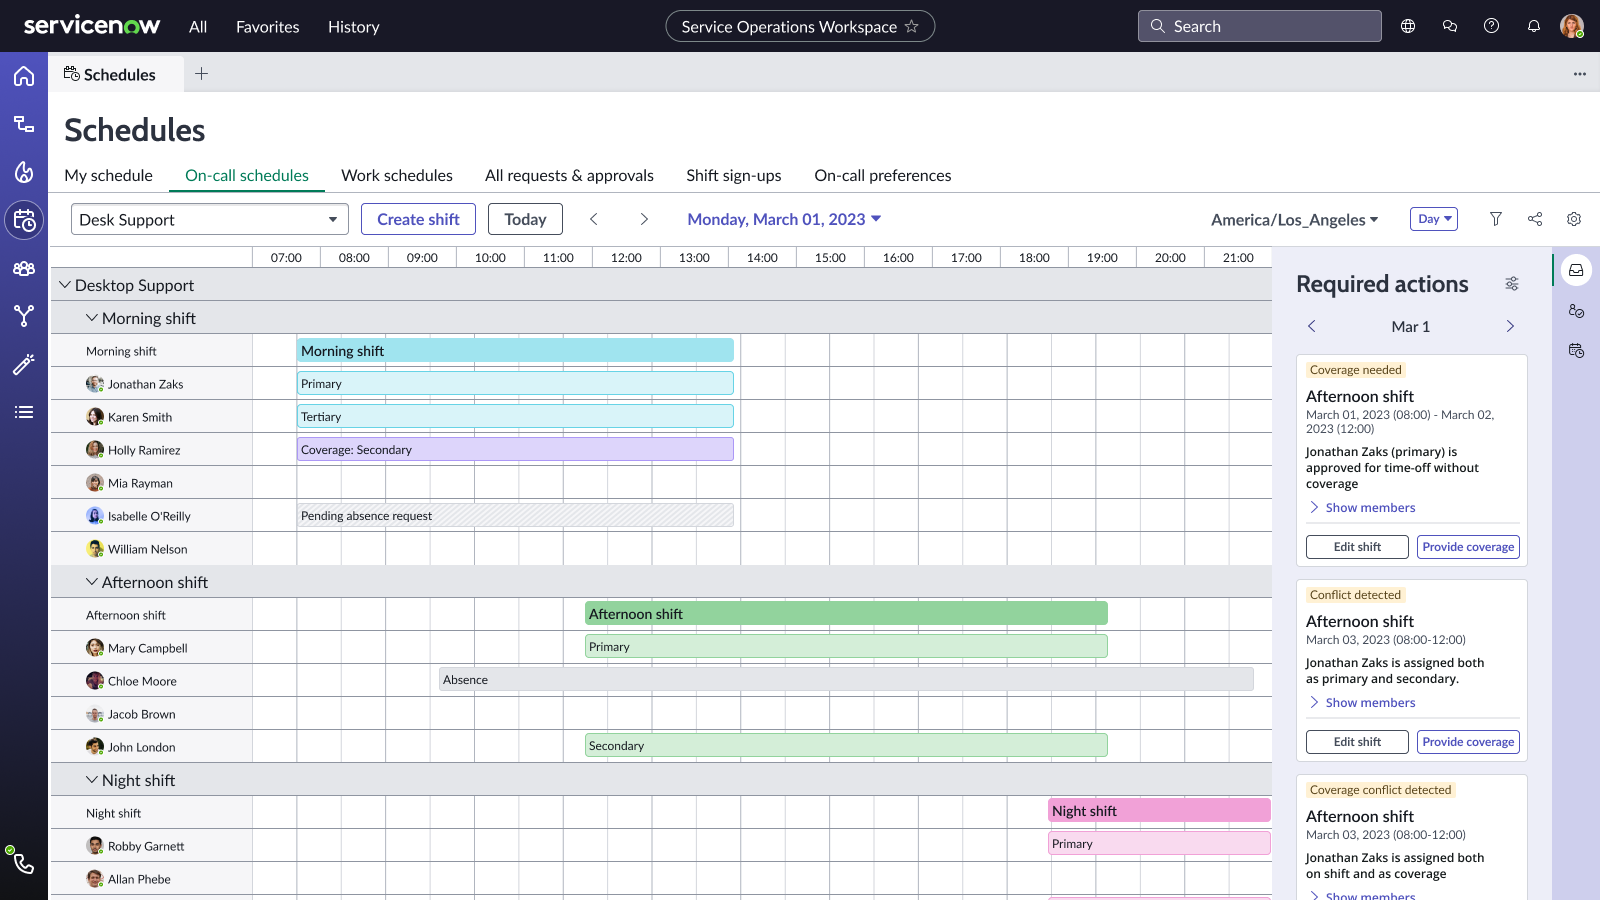Open the flame incidents icon in sidebar

[24, 172]
